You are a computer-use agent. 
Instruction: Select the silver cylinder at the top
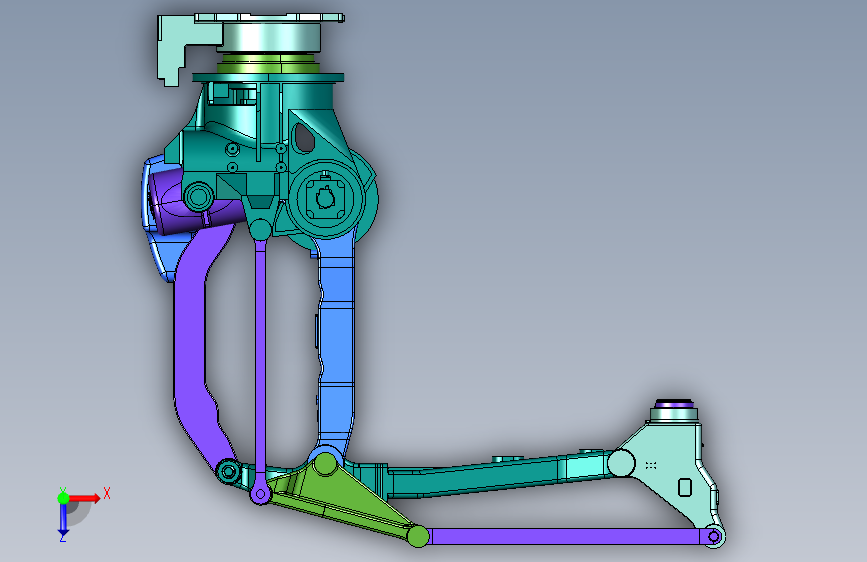[271, 37]
